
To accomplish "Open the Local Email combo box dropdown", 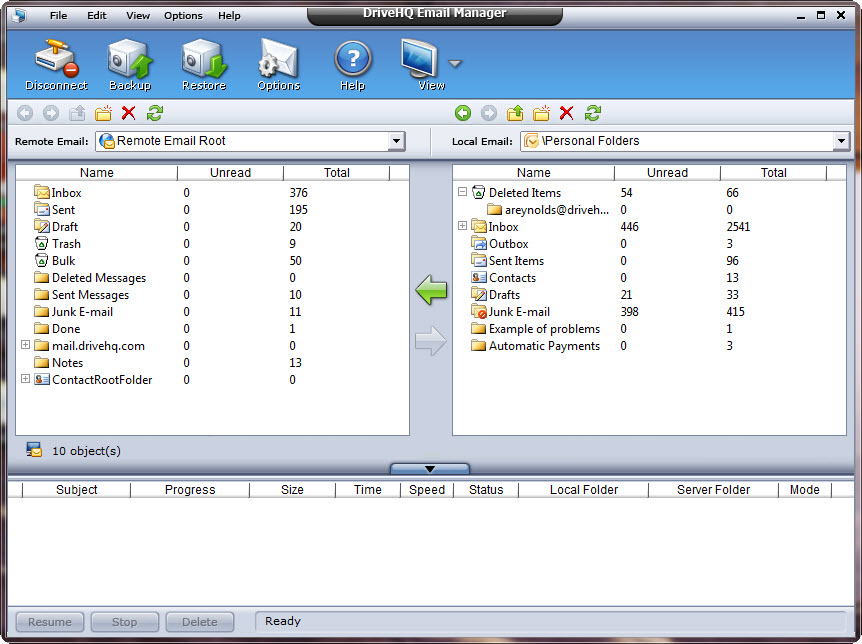I will [841, 141].
